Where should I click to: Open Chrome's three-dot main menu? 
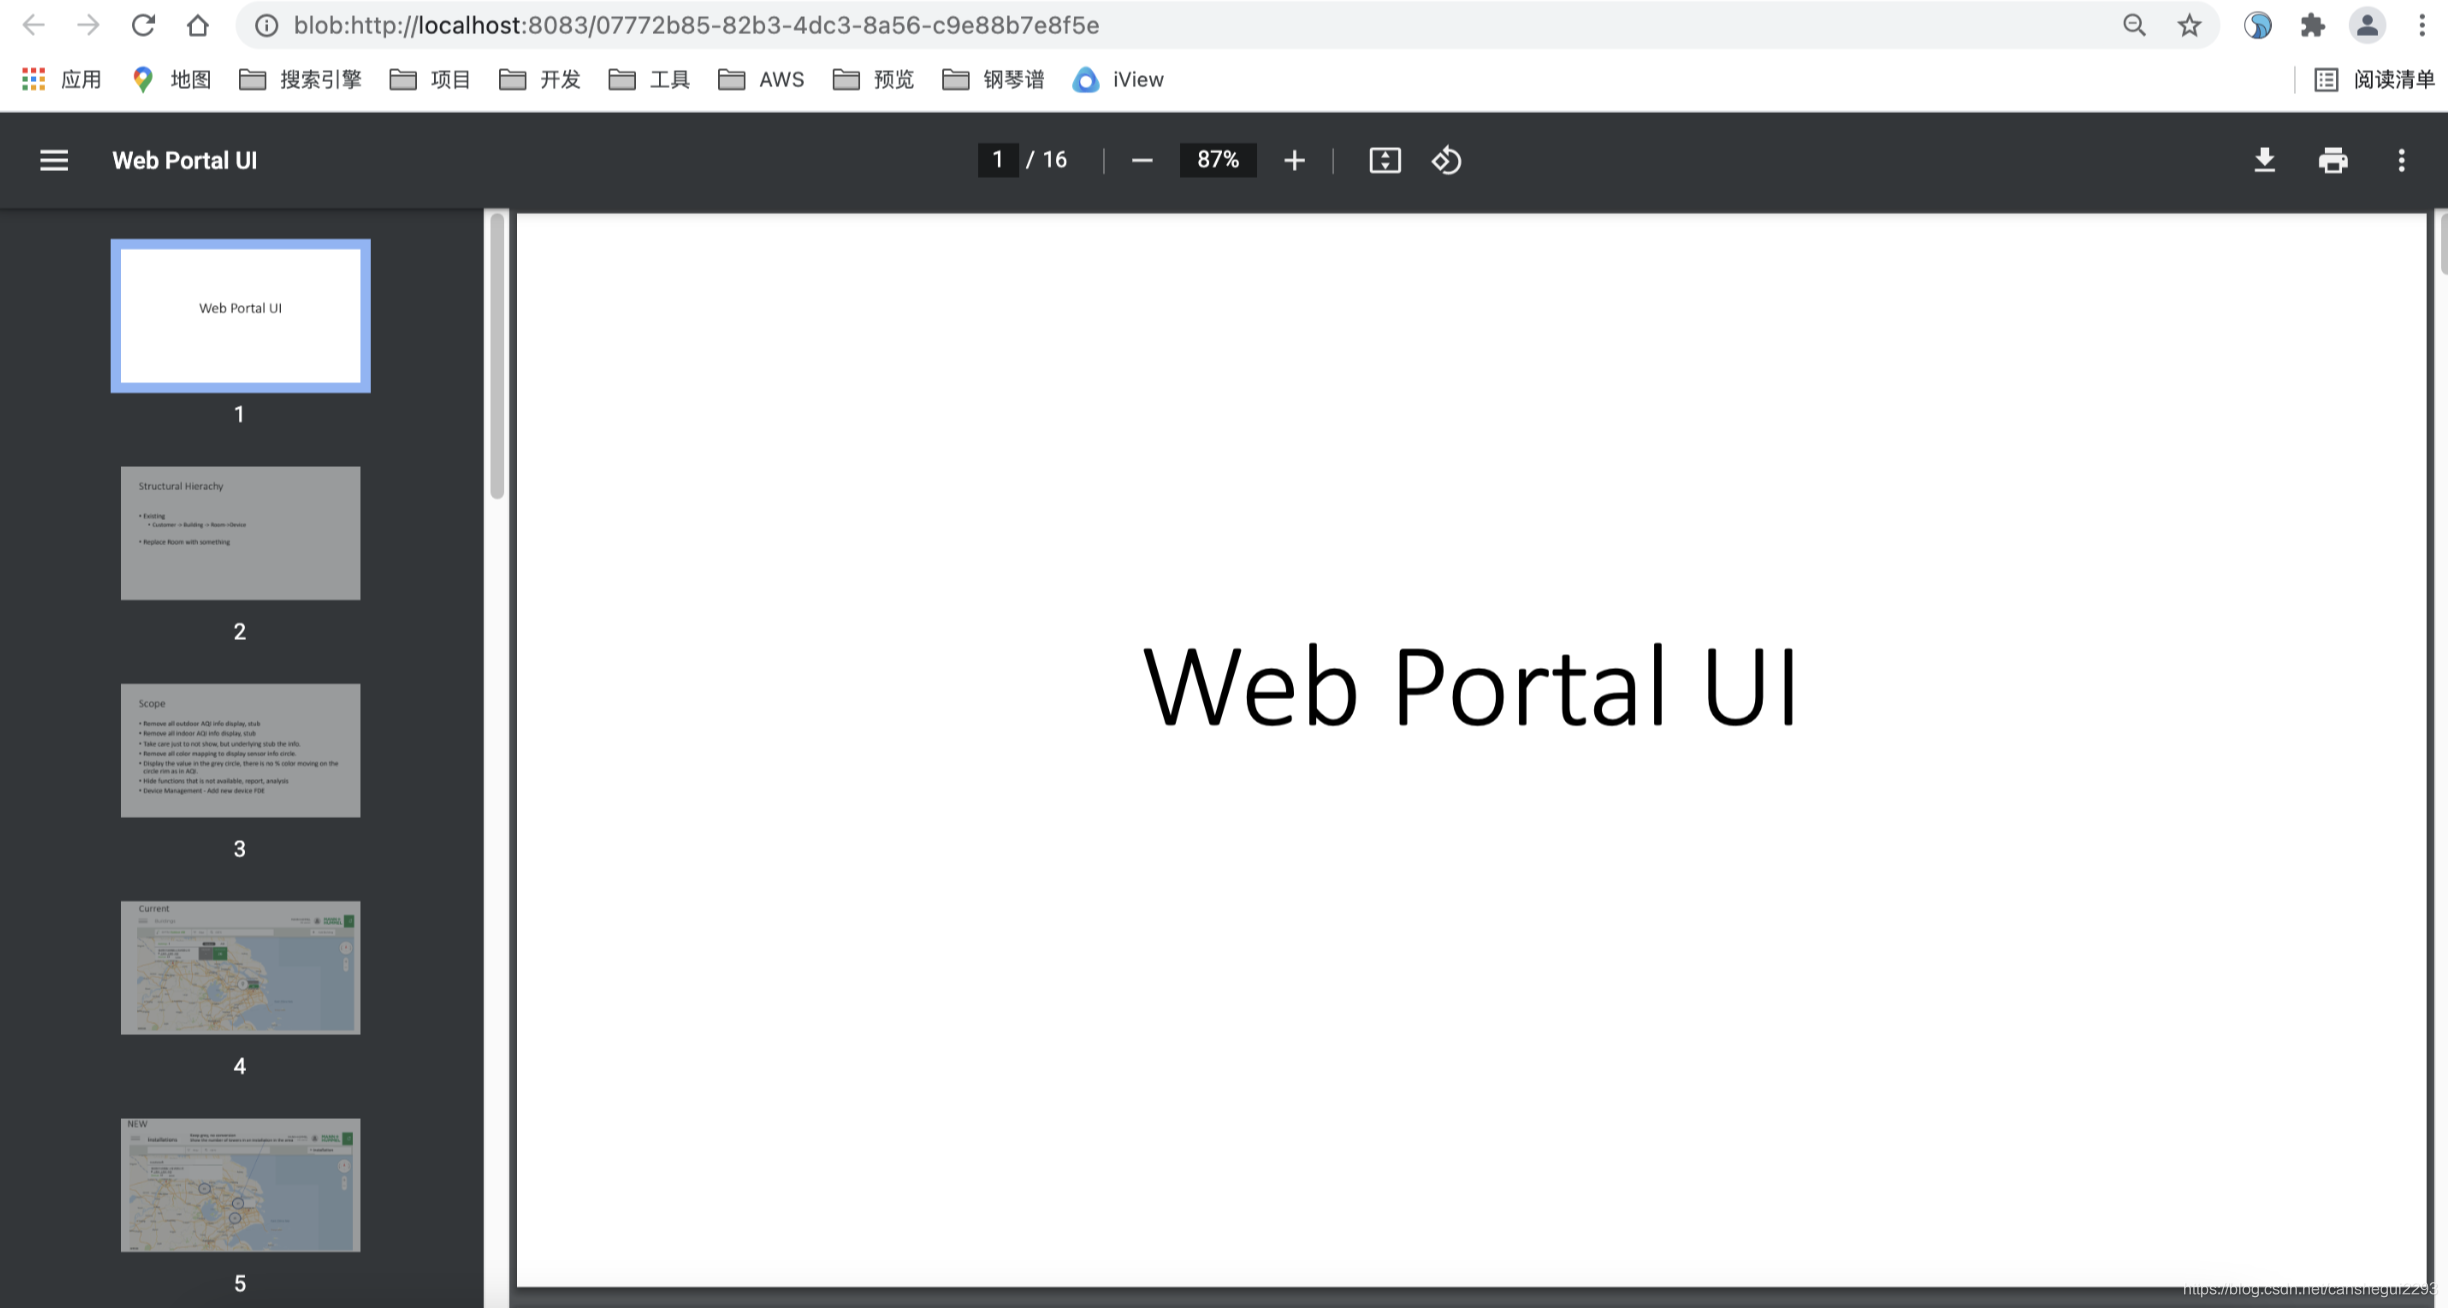point(2422,25)
